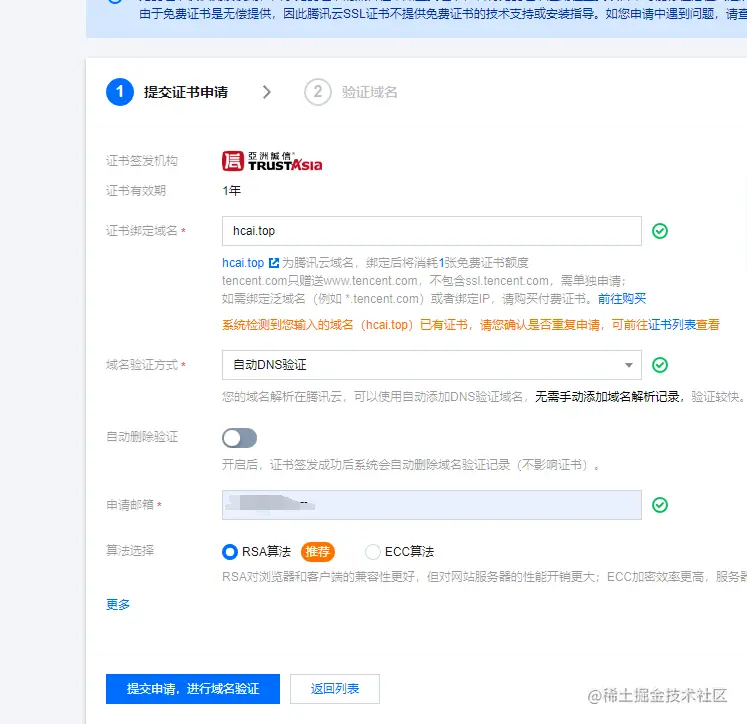This screenshot has width=747, height=724.
Task: Click the 1年 validity value
Action: 232,191
